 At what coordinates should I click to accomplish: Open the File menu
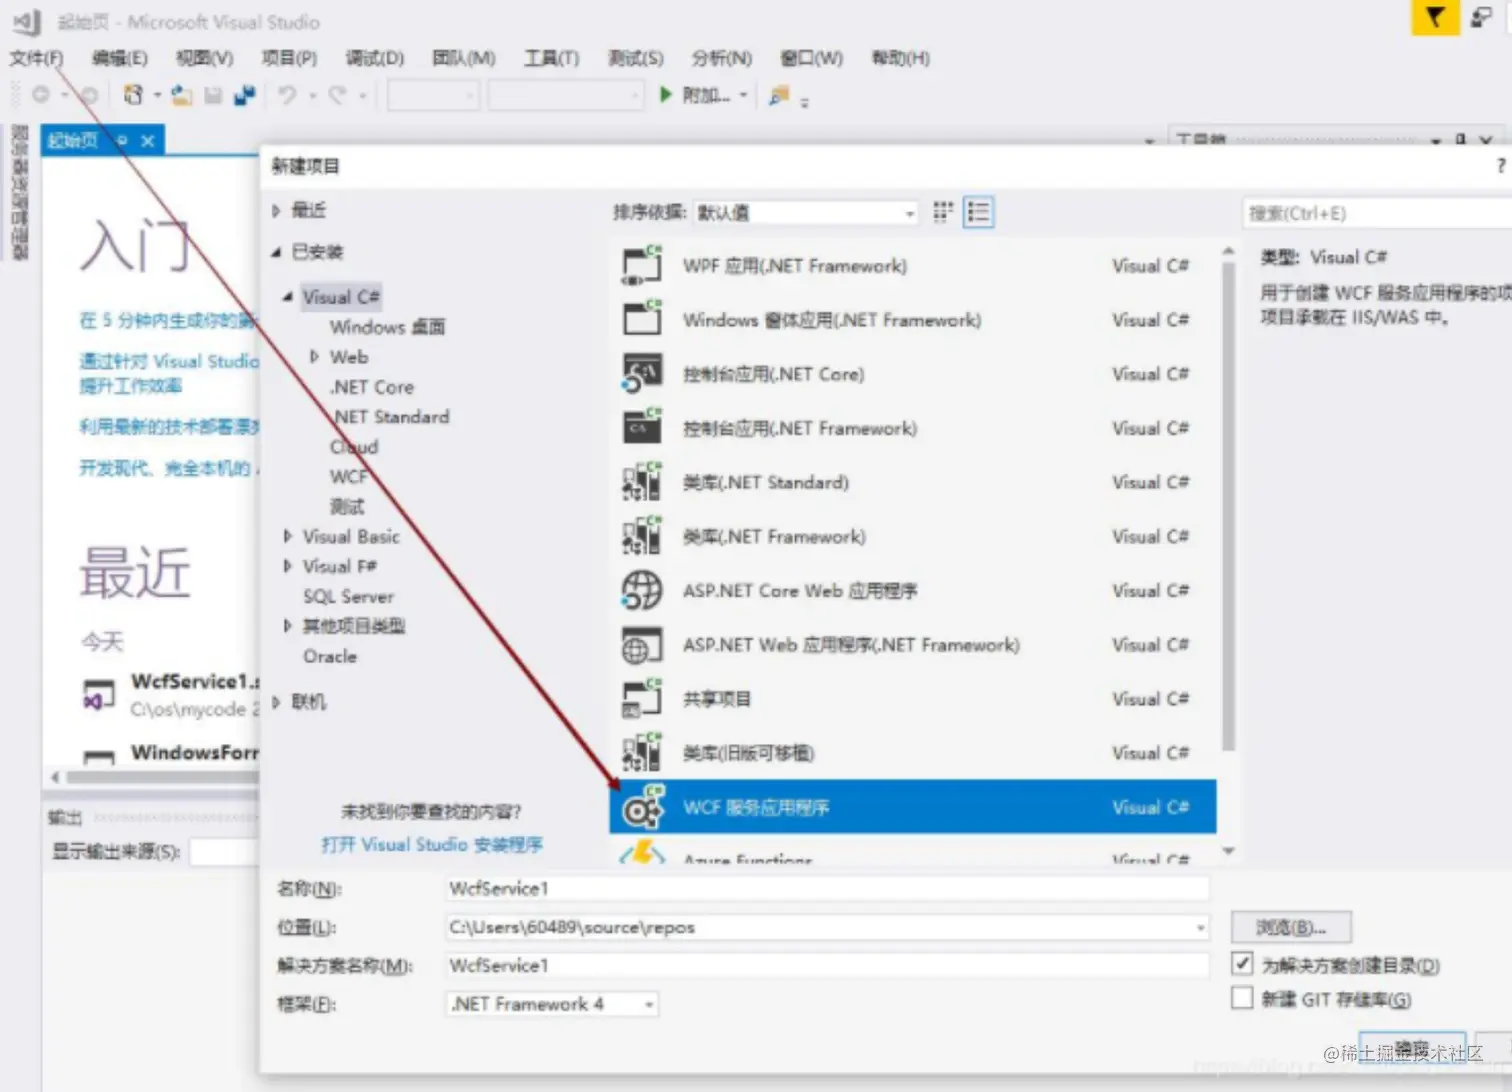37,58
